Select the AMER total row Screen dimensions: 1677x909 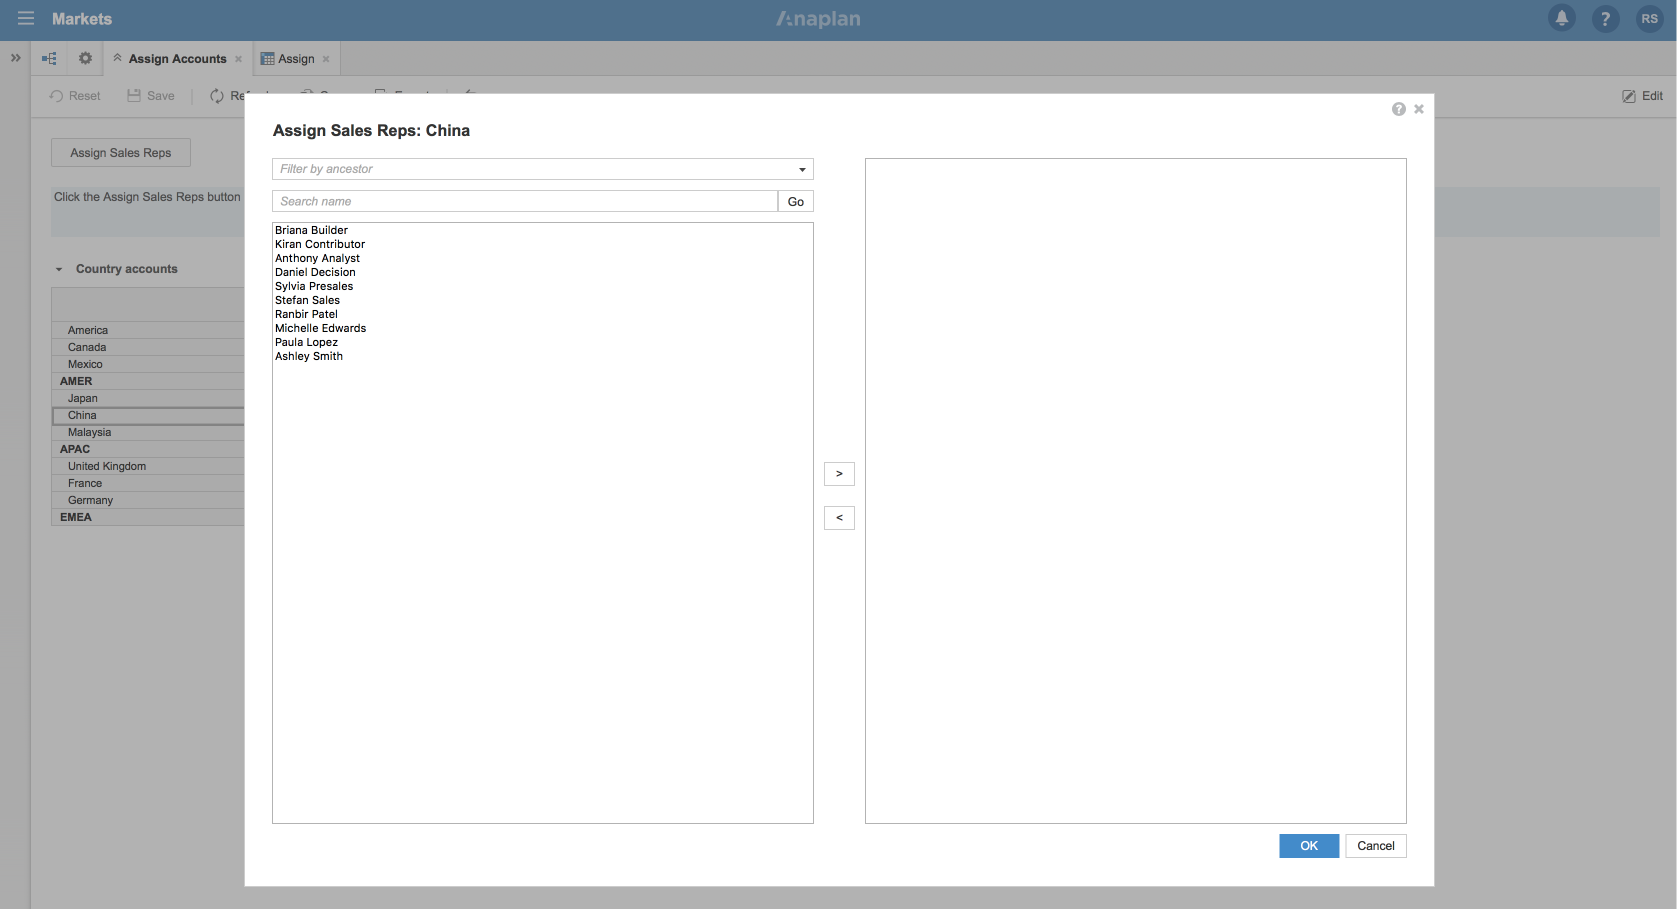148,381
